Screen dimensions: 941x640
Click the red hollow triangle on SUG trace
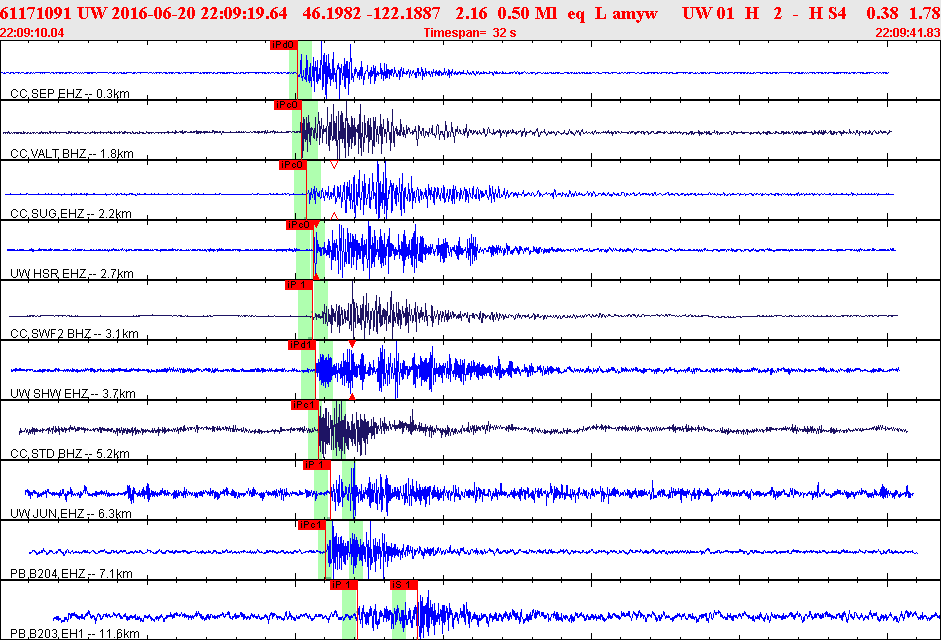pos(334,165)
